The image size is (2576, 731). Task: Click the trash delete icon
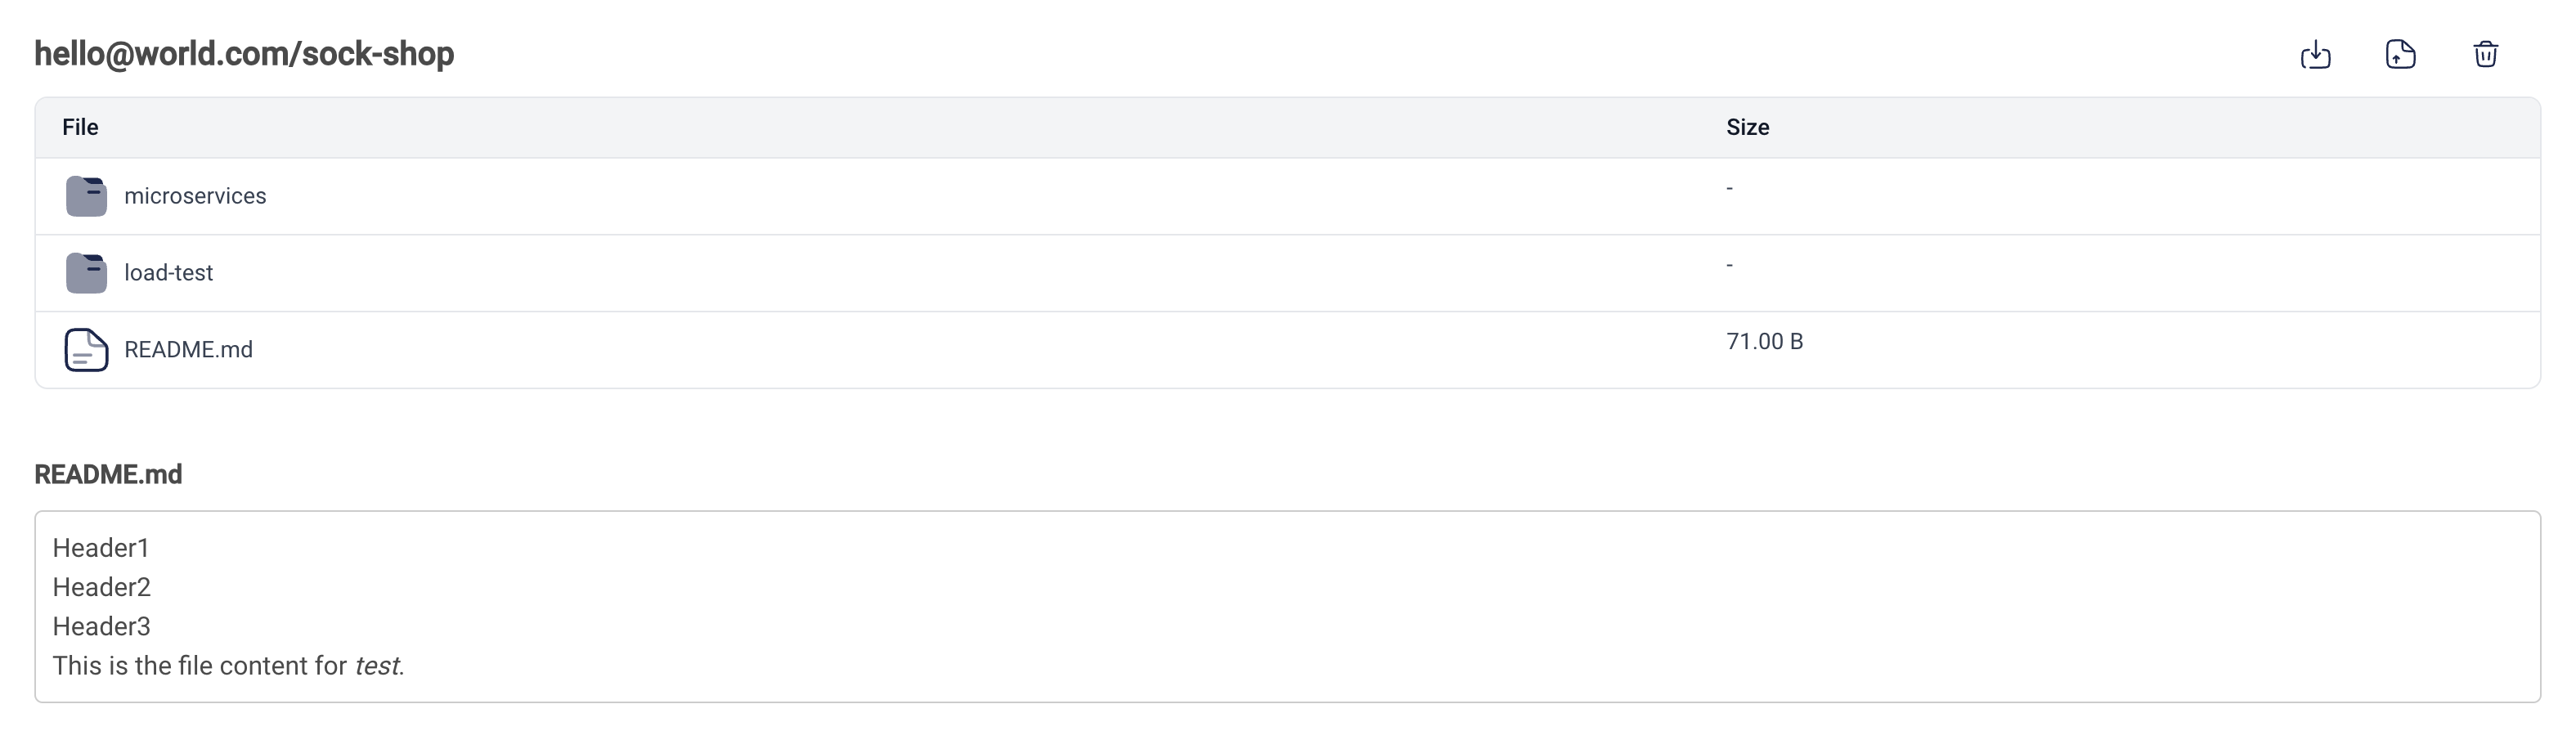pyautogui.click(x=2485, y=54)
